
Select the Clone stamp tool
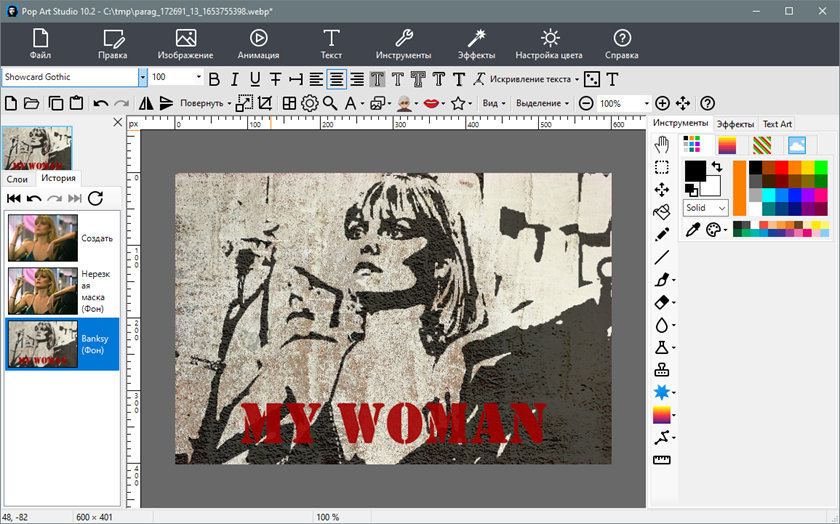[662, 370]
